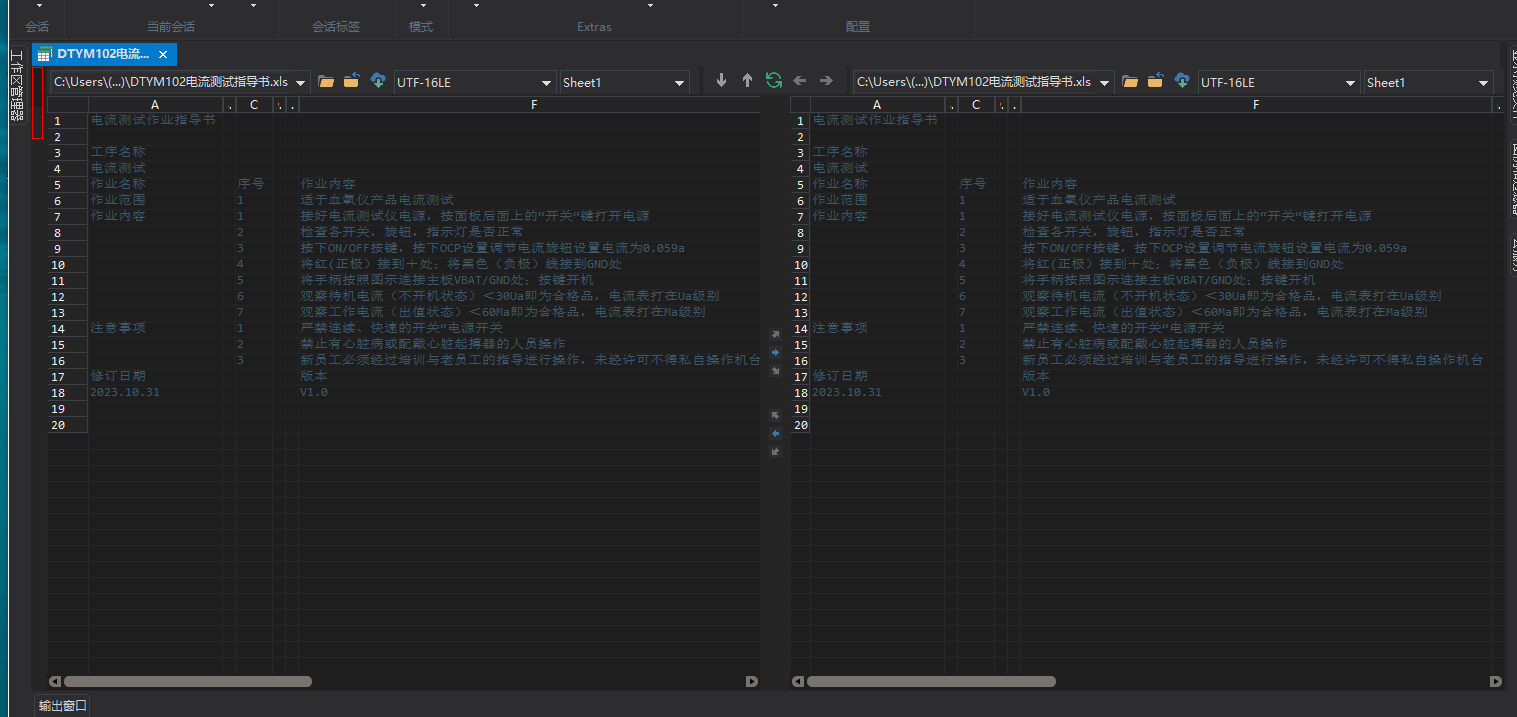This screenshot has height=717, width=1517.
Task: Click right pane cell 作业范围
Action: point(840,200)
